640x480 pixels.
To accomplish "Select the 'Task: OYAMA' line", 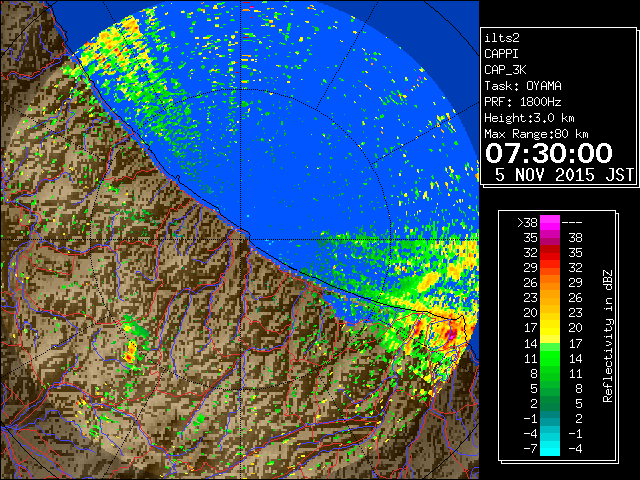I will (x=523, y=86).
